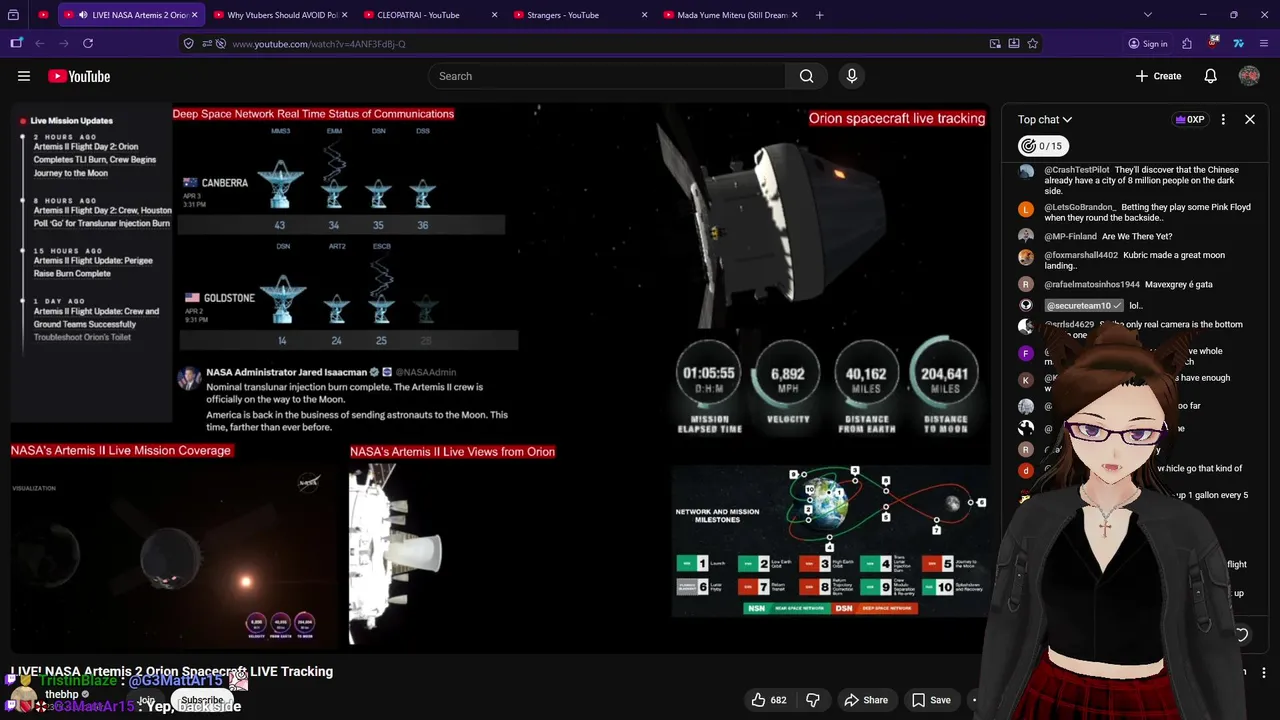Click Sign in in browser toolbar
1280x720 pixels.
tap(1147, 44)
